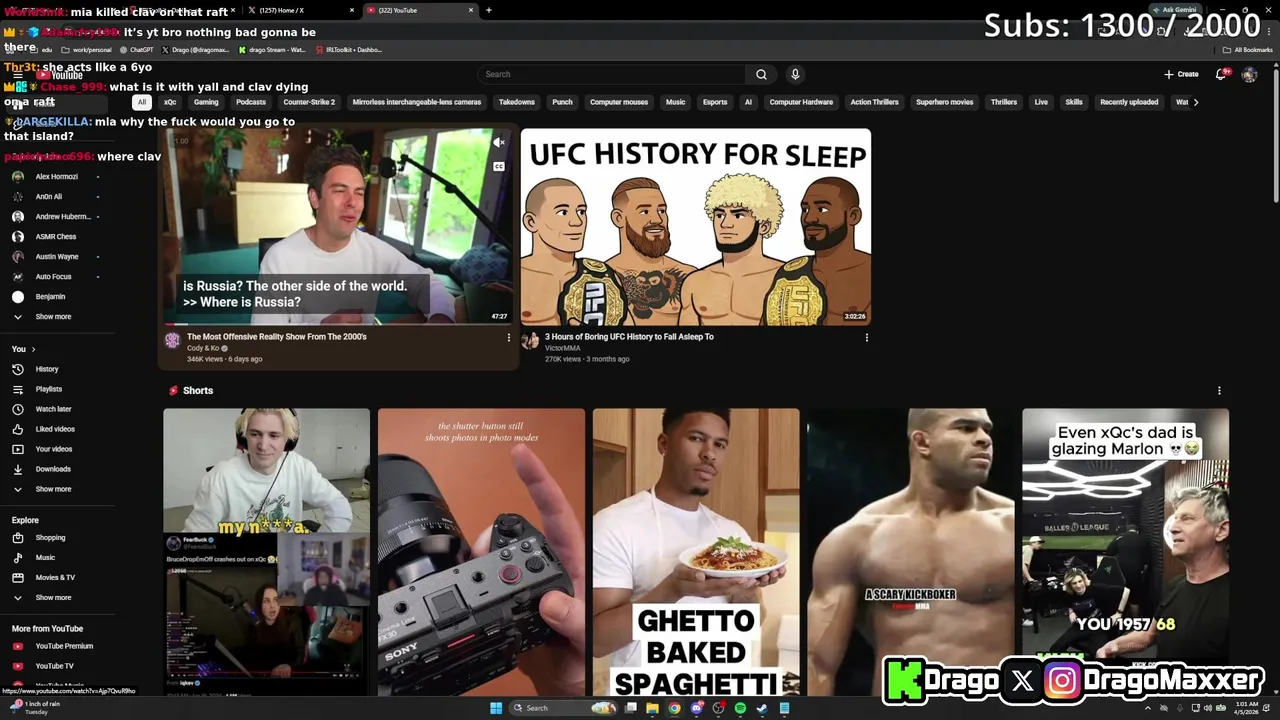Open Steam from the taskbar
This screenshot has height=720, width=1280.
point(762,708)
